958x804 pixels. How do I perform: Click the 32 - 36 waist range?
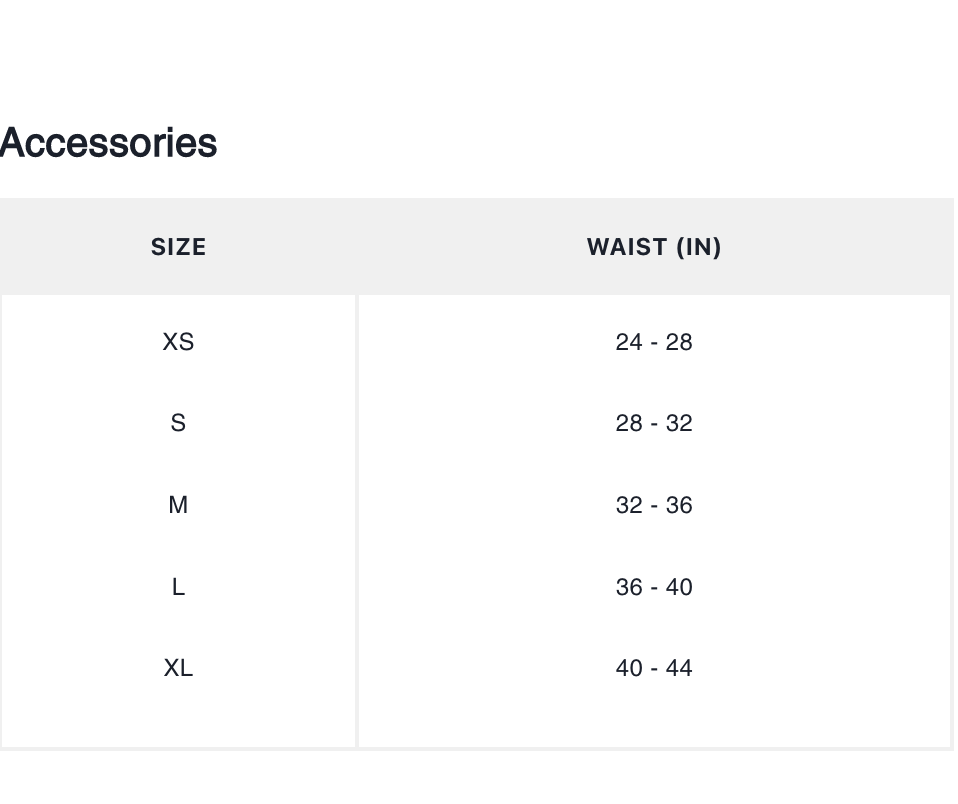(654, 505)
